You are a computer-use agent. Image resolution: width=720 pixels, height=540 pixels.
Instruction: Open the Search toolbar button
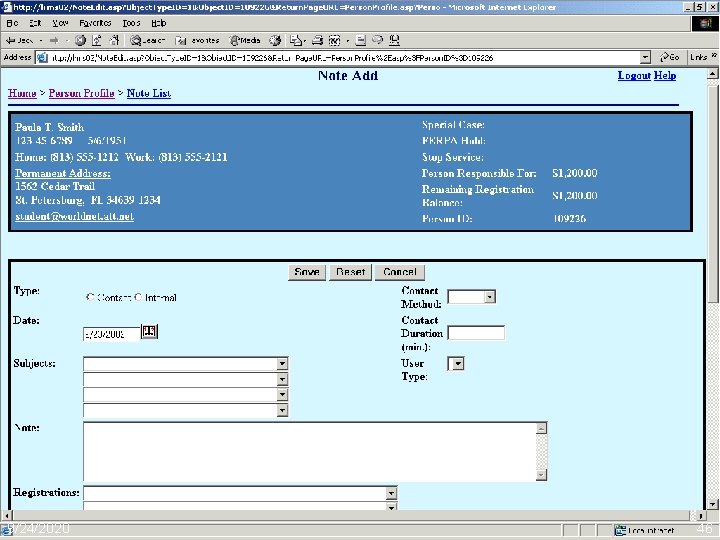click(x=147, y=40)
